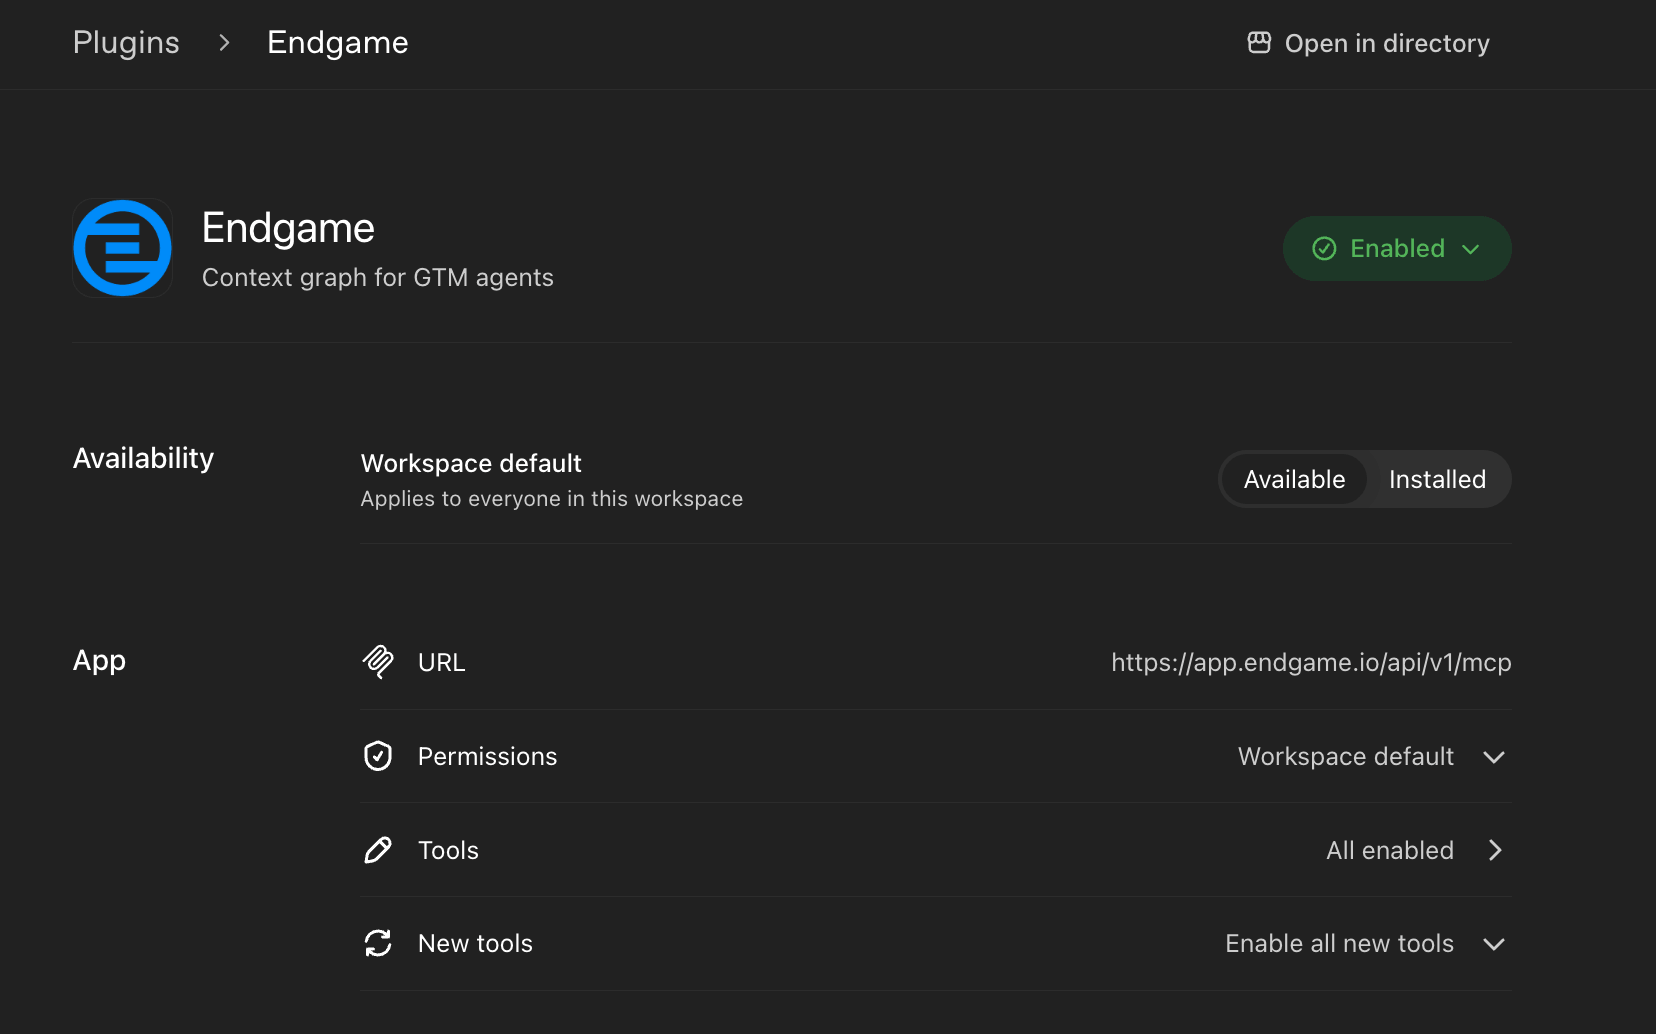The image size is (1656, 1034).
Task: Click the green checkmark icon in Enabled
Action: pos(1324,248)
